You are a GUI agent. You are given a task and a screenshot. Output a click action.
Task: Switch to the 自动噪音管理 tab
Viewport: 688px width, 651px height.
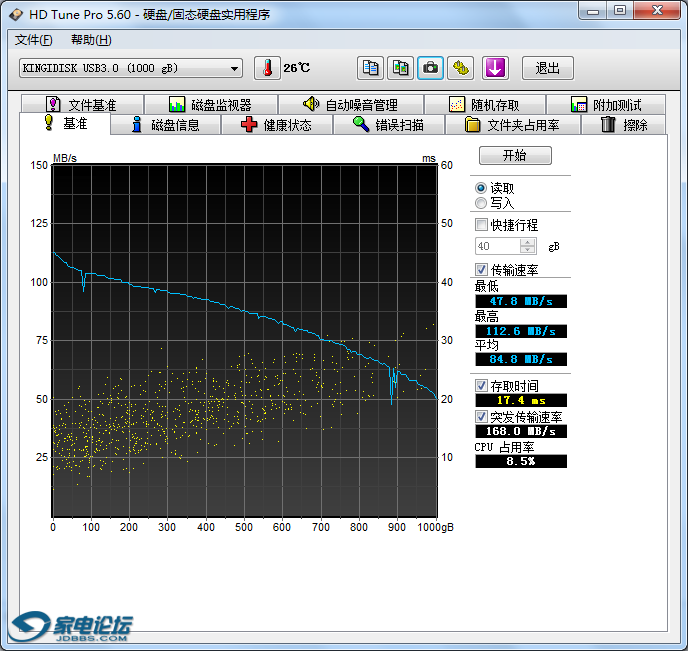point(351,104)
